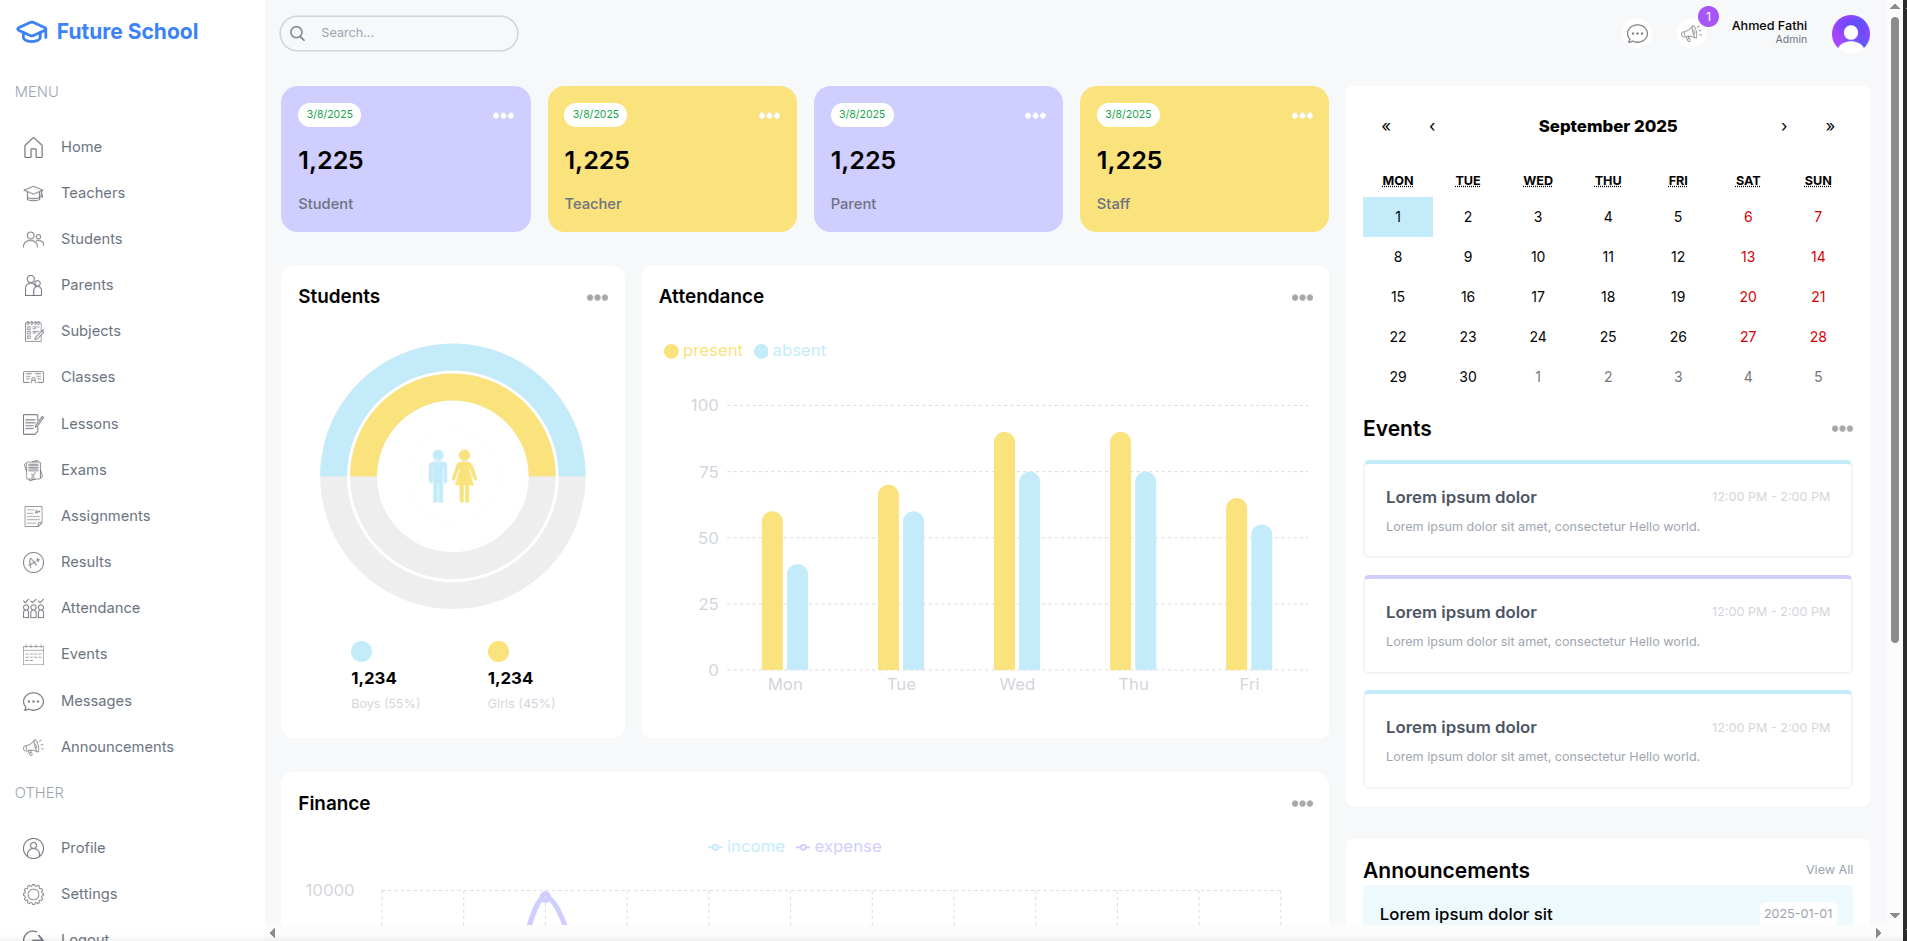The height and width of the screenshot is (941, 1907).
Task: Click the Future School logo
Action: [108, 32]
